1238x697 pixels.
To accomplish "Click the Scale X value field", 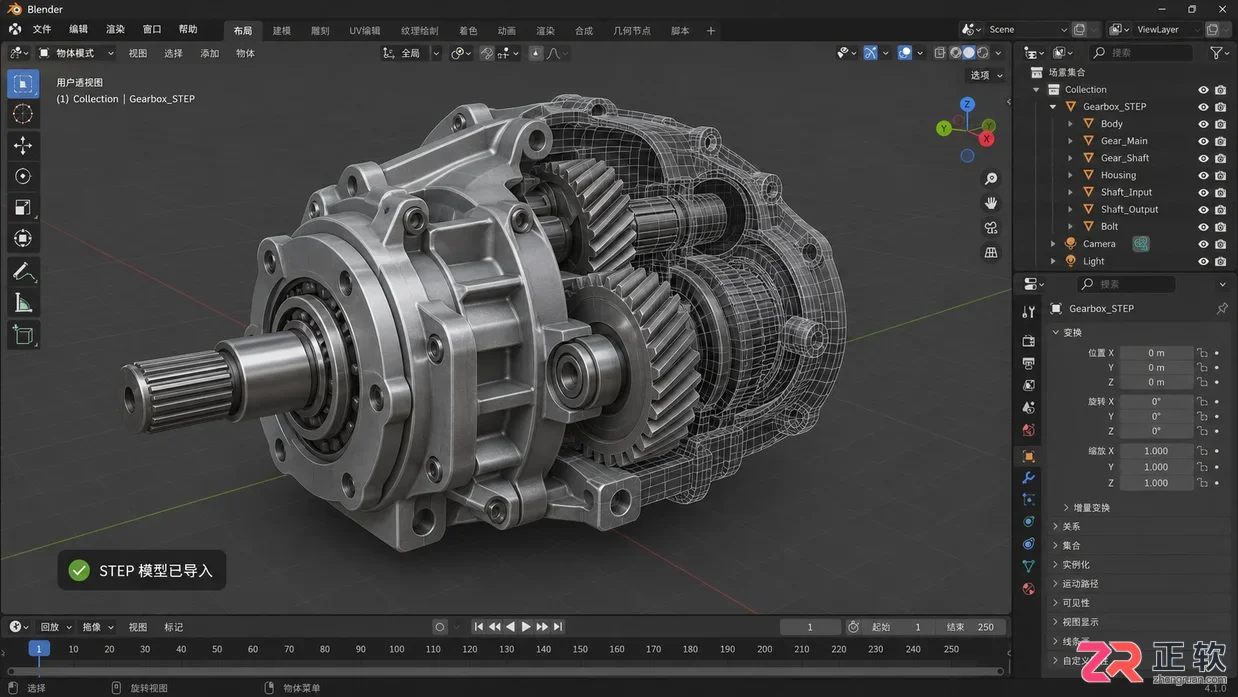I will click(x=1156, y=451).
